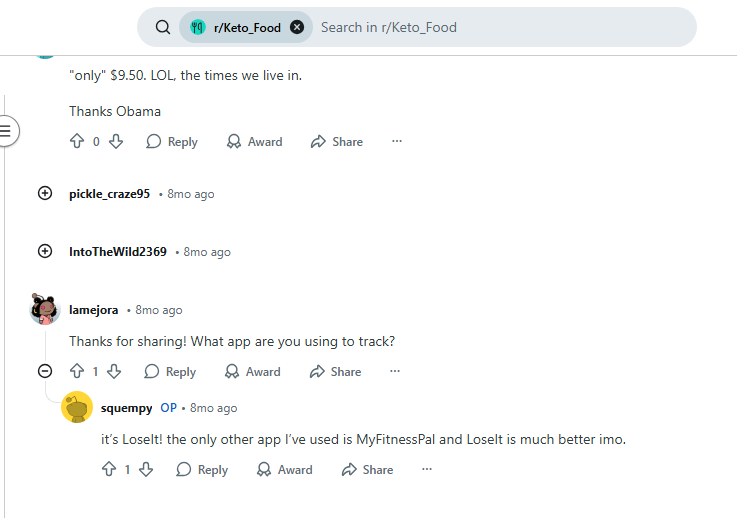Expand pickle_craze95's collapsed comment
737x518 pixels.
[x=45, y=194]
